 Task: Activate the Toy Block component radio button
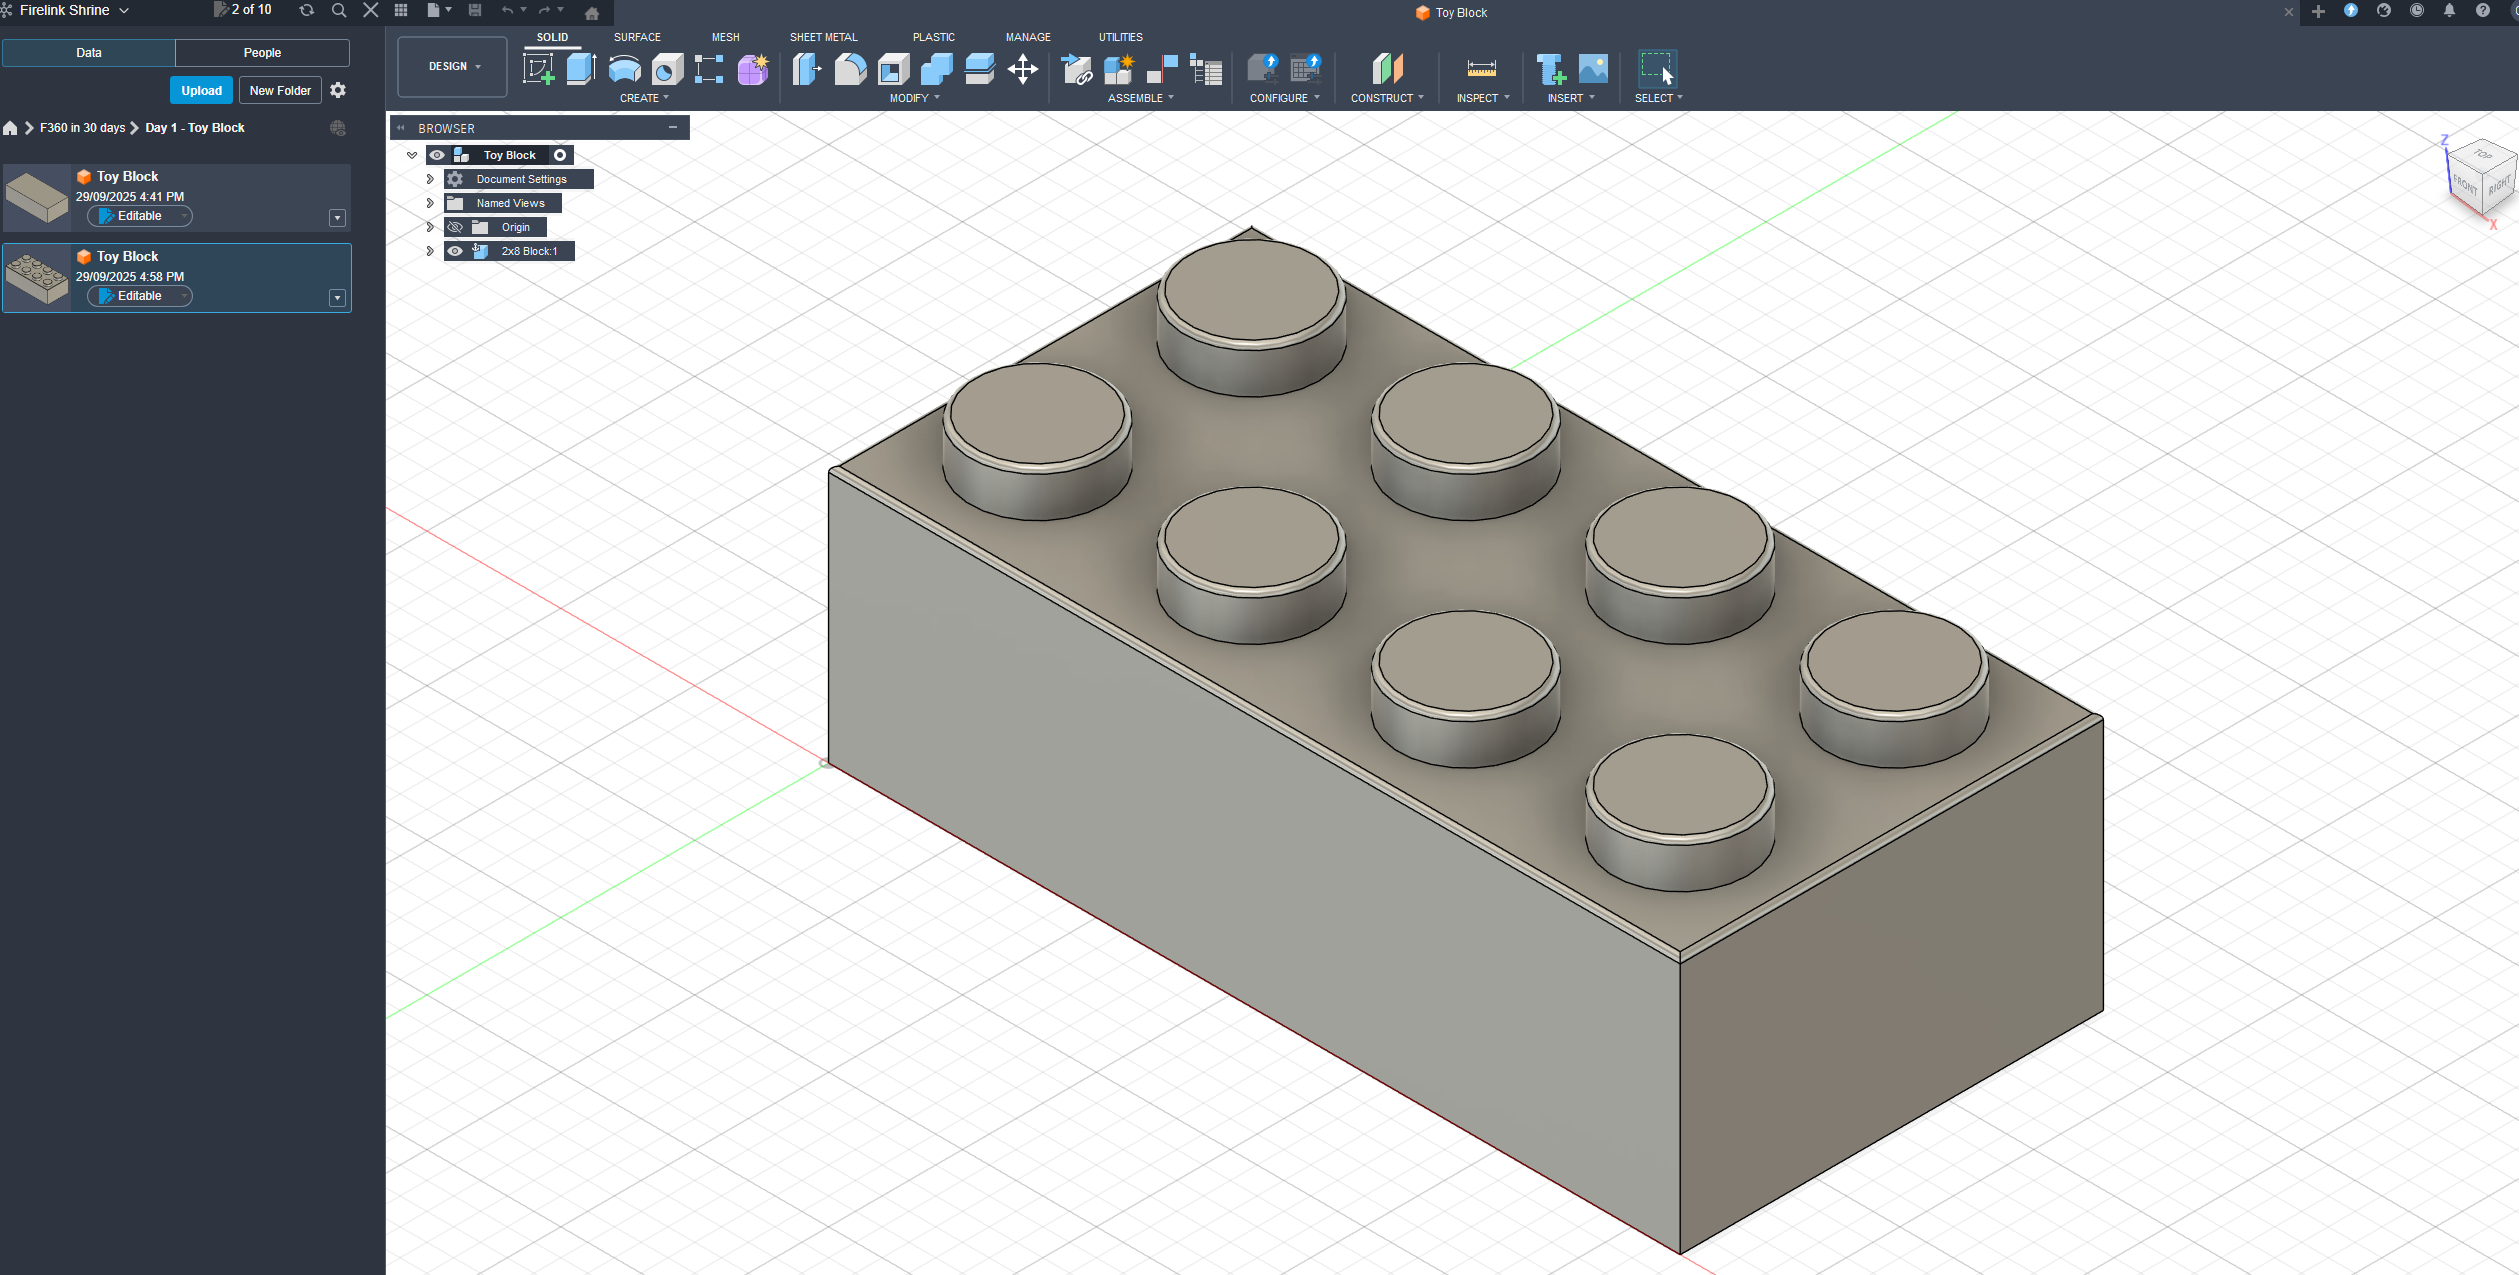(560, 155)
